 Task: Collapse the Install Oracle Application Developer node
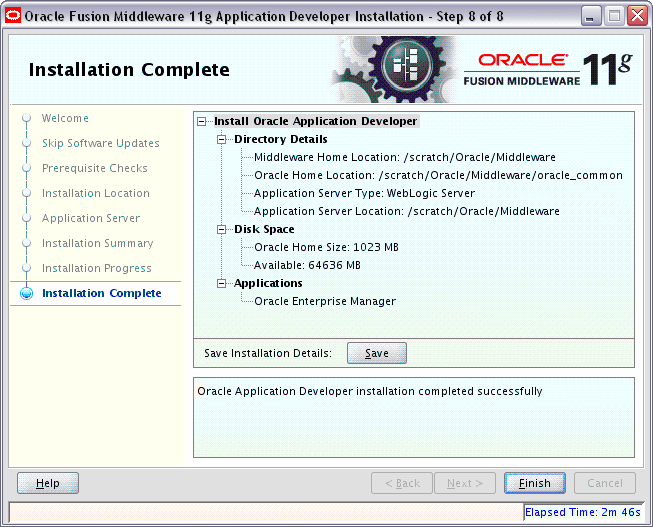tap(202, 122)
